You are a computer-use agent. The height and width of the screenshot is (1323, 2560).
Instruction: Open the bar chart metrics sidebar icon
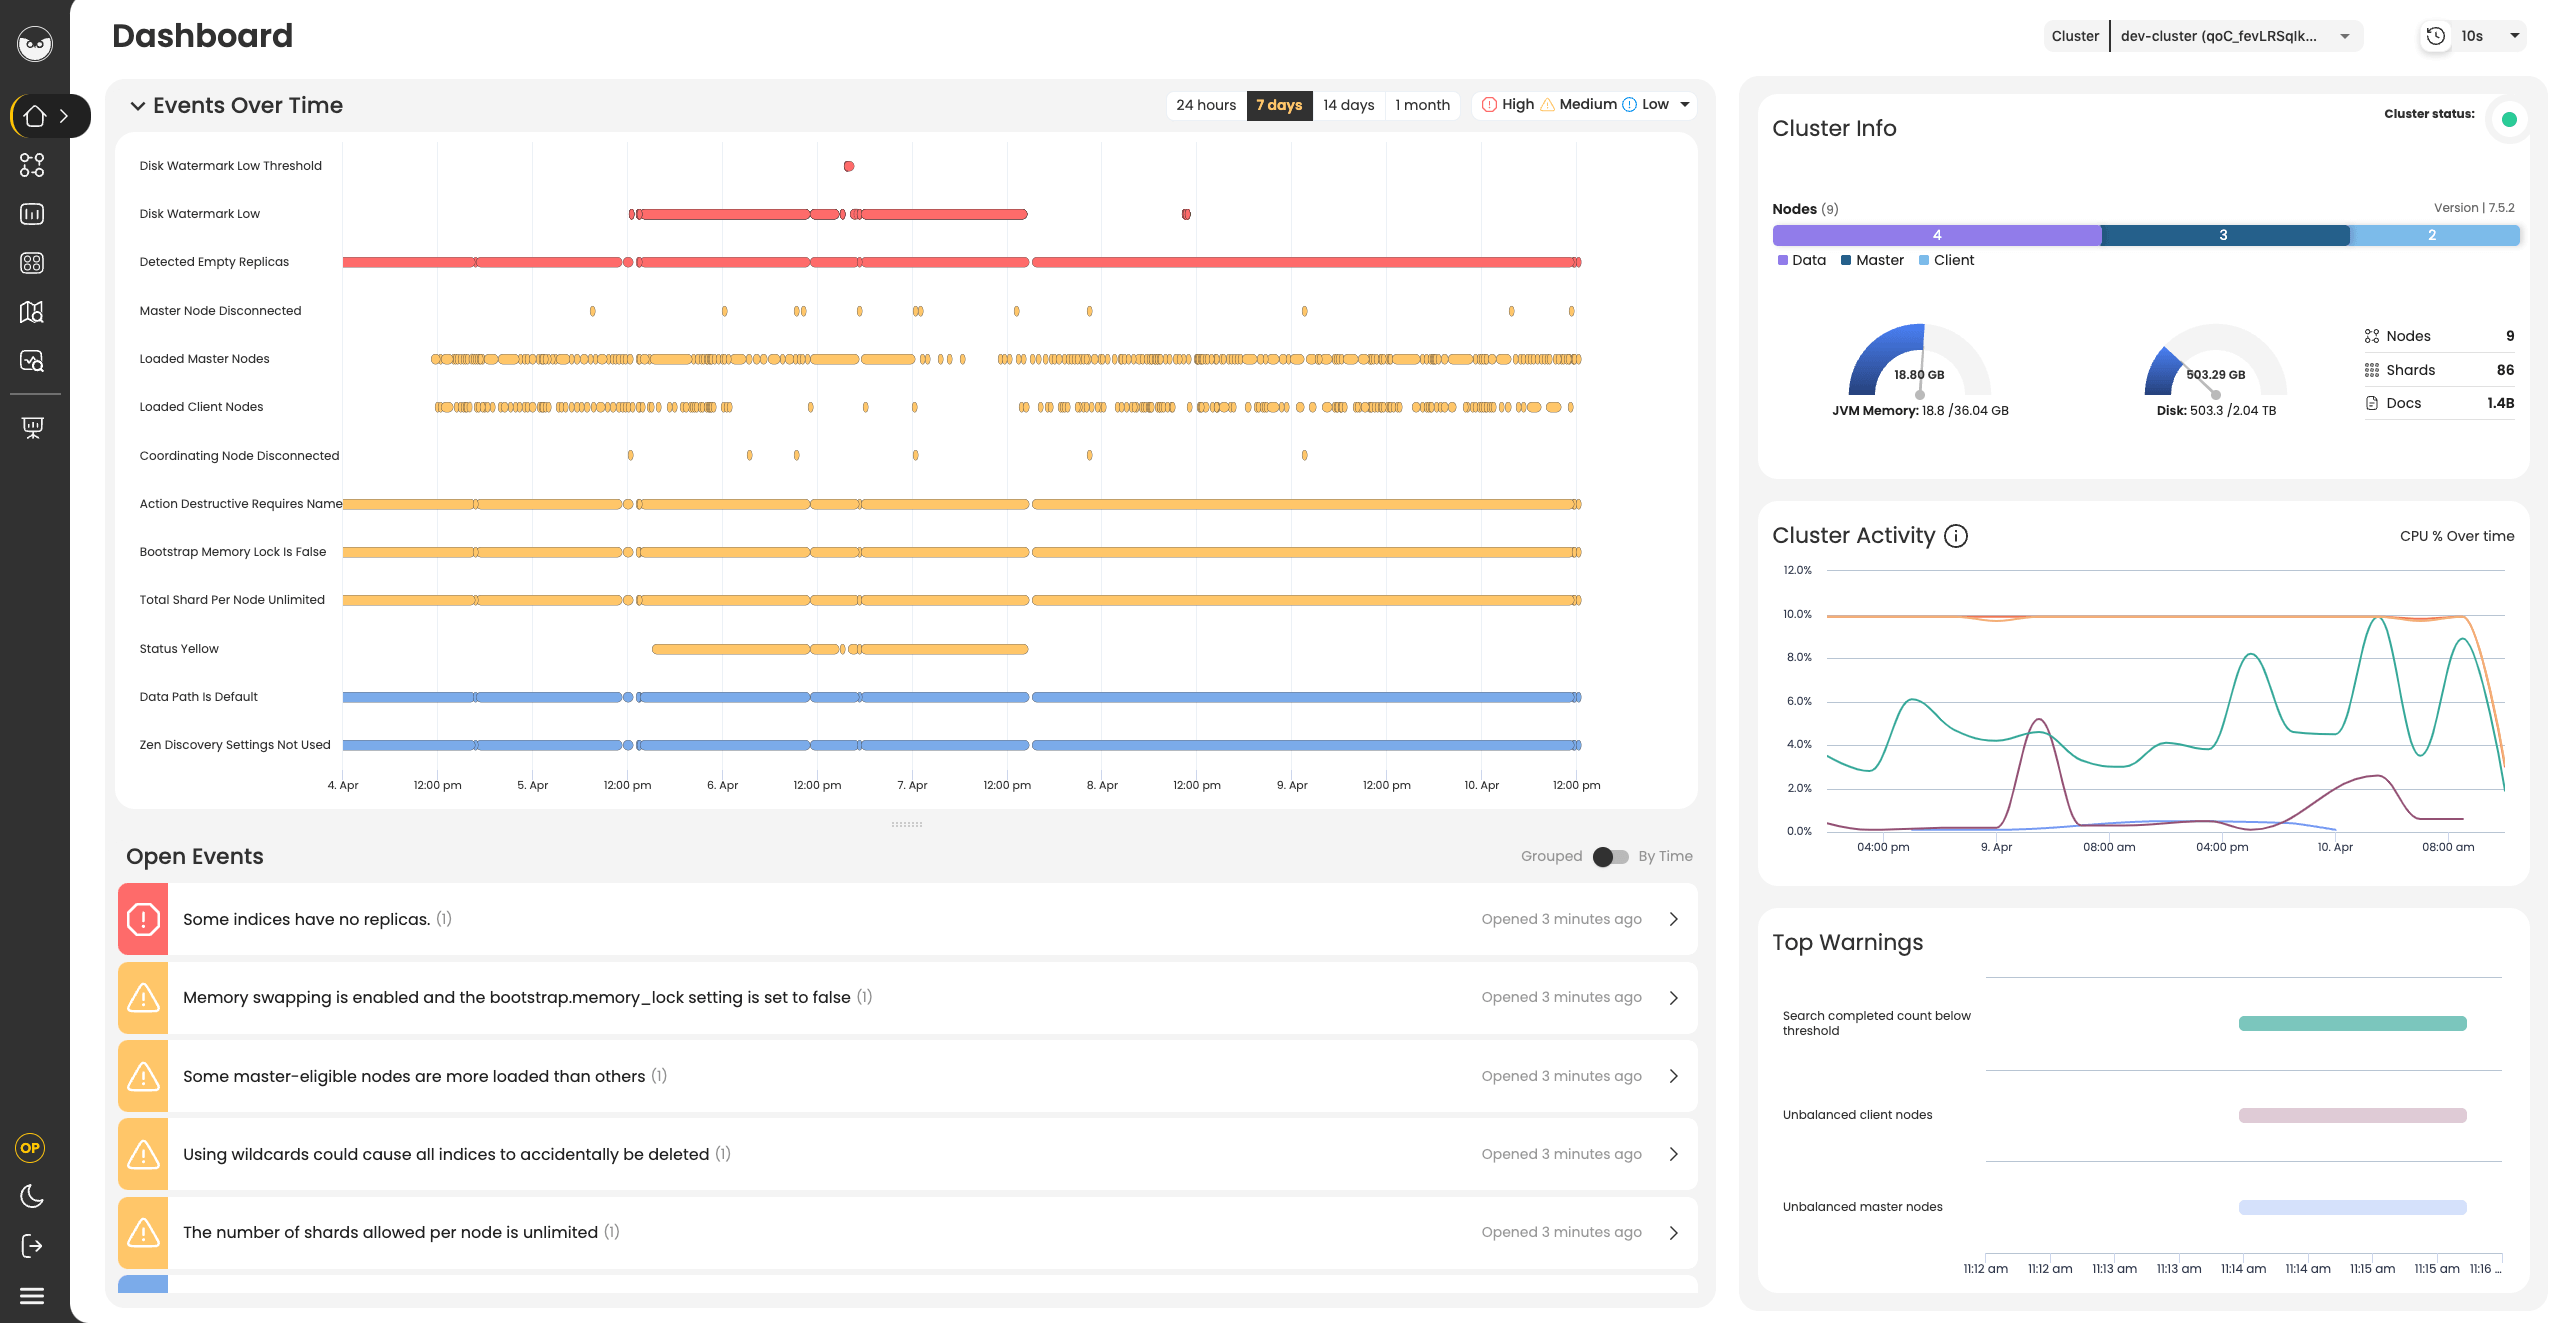tap(32, 214)
